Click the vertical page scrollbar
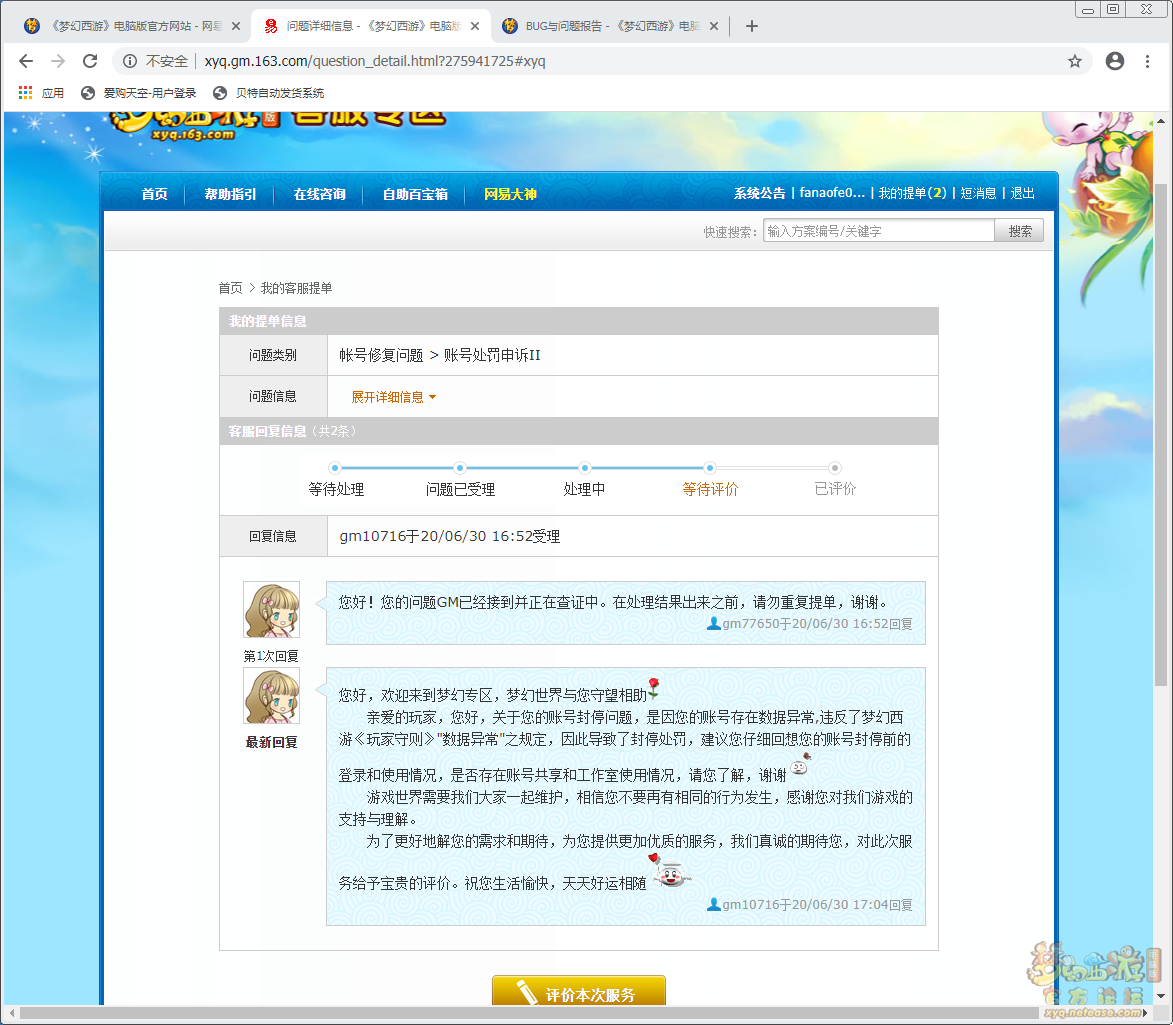 click(x=1160, y=434)
